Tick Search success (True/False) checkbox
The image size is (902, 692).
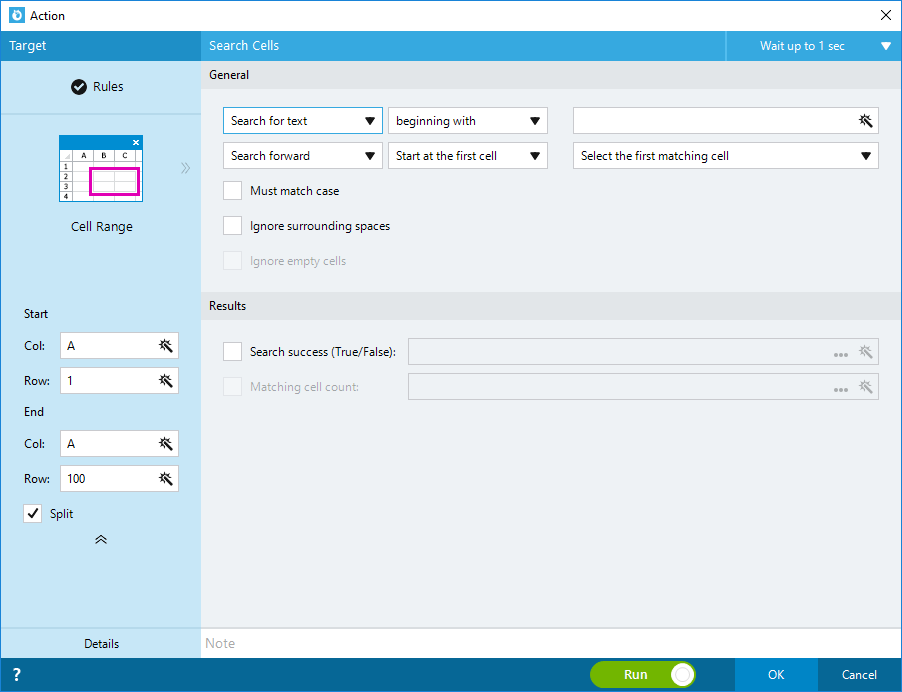coord(232,351)
